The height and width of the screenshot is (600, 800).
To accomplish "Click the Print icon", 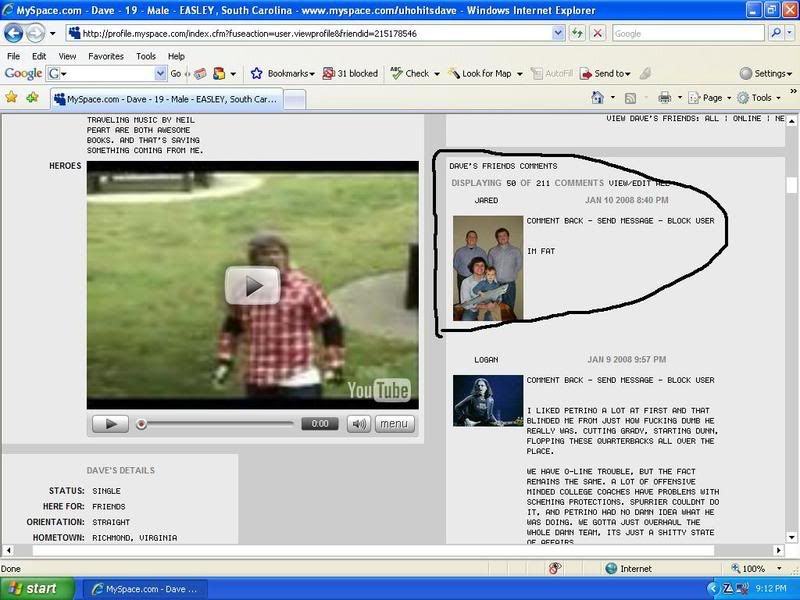I will pos(664,97).
